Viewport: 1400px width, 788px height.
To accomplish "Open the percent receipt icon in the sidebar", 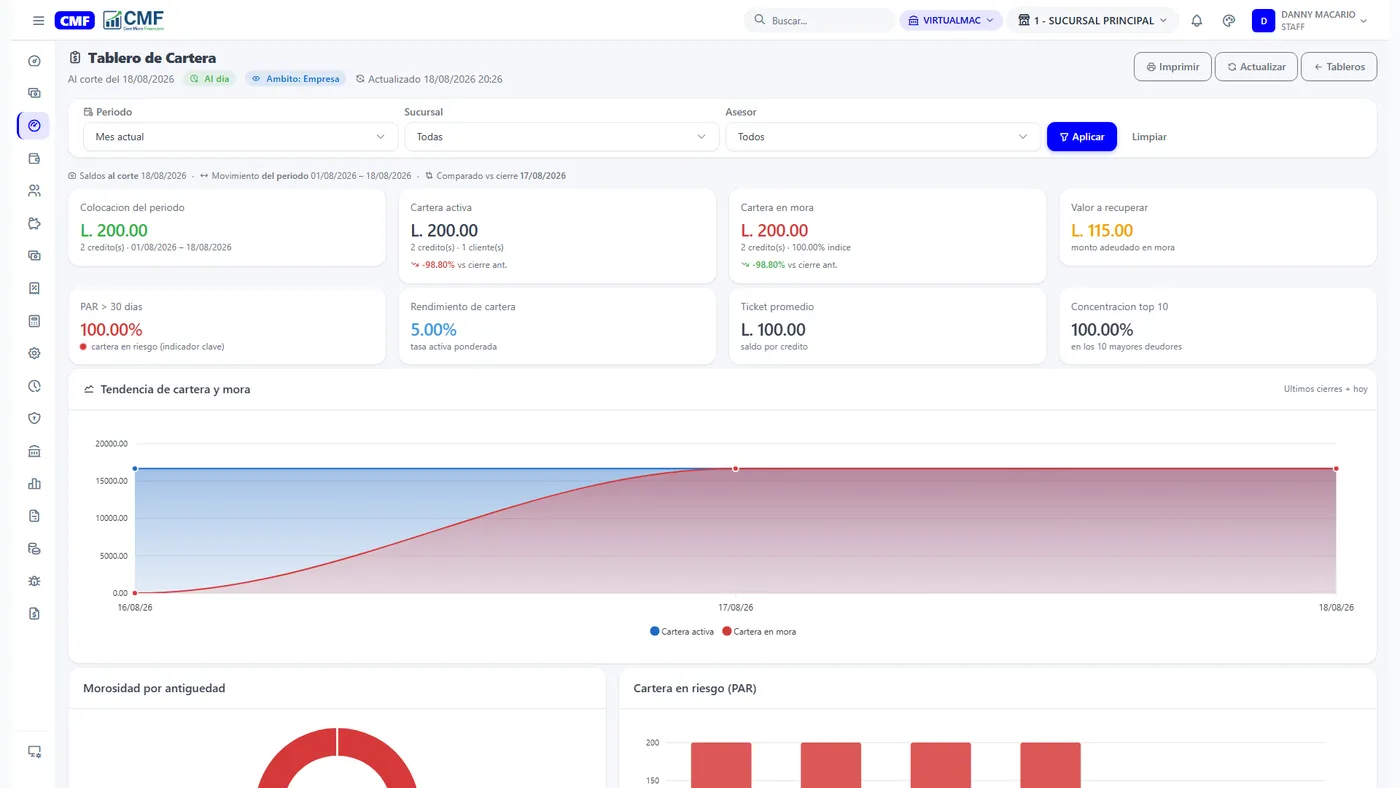I will [34, 288].
